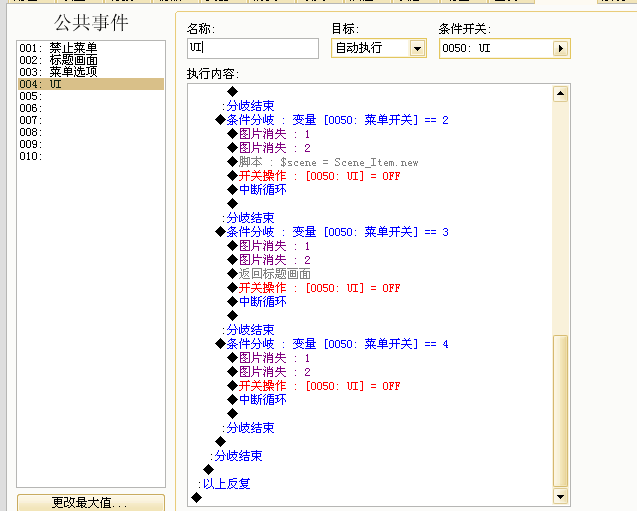The width and height of the screenshot is (637, 511).
Task: Click scrollbar down arrow in event list
Action: pos(560,496)
